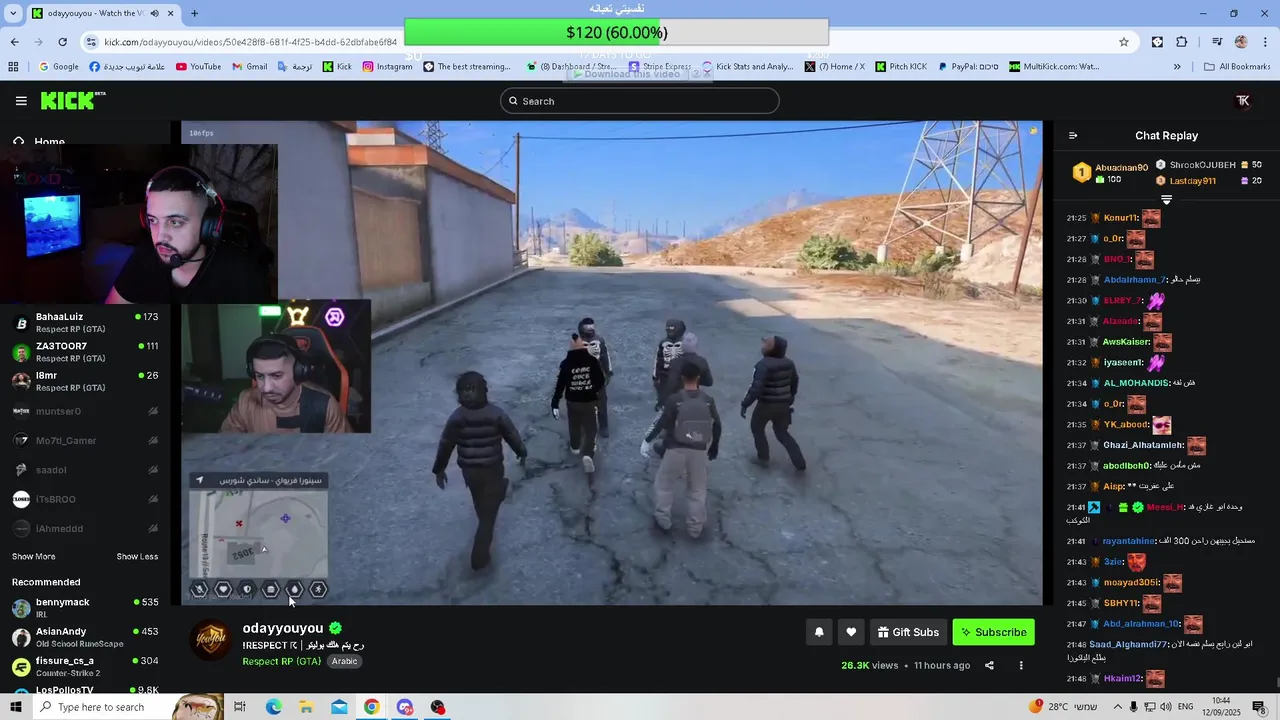The width and height of the screenshot is (1280, 720).
Task: Open odayyouyou channel avatar
Action: pyautogui.click(x=211, y=640)
